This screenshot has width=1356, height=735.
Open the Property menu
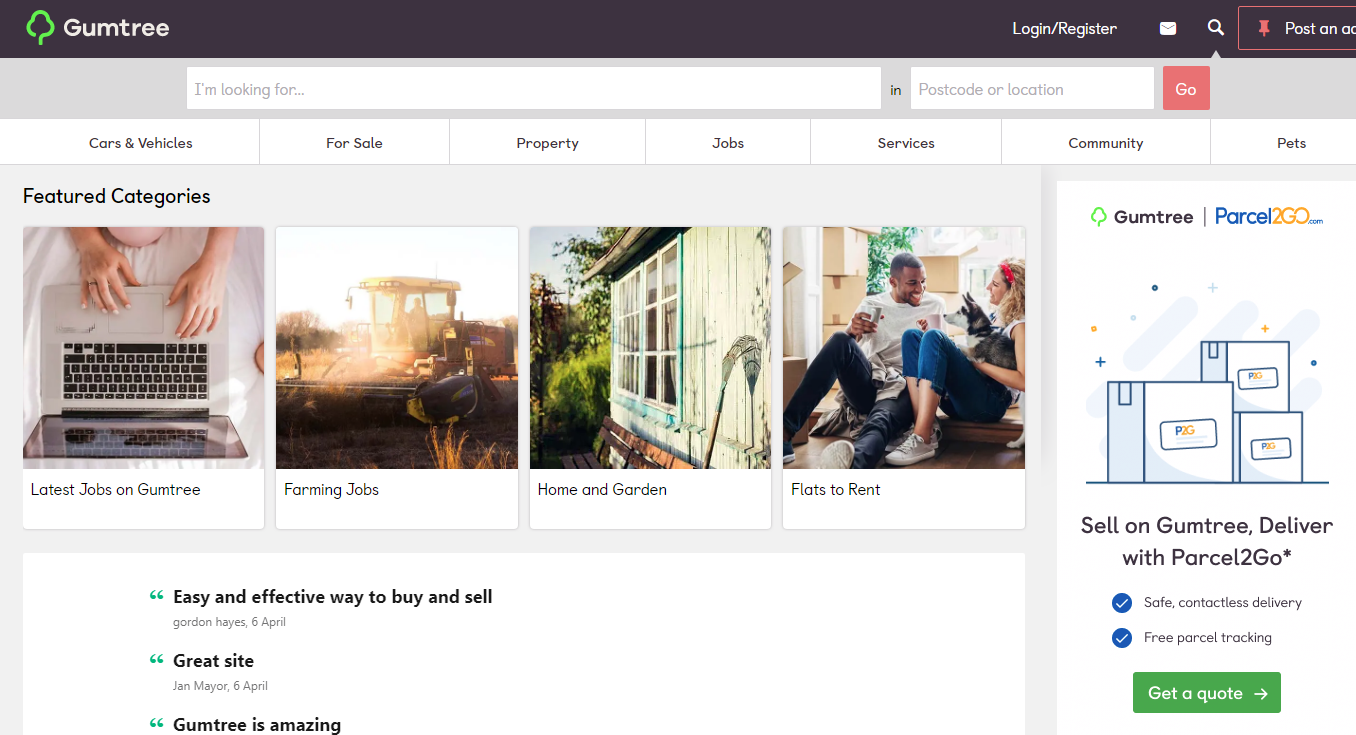click(547, 143)
